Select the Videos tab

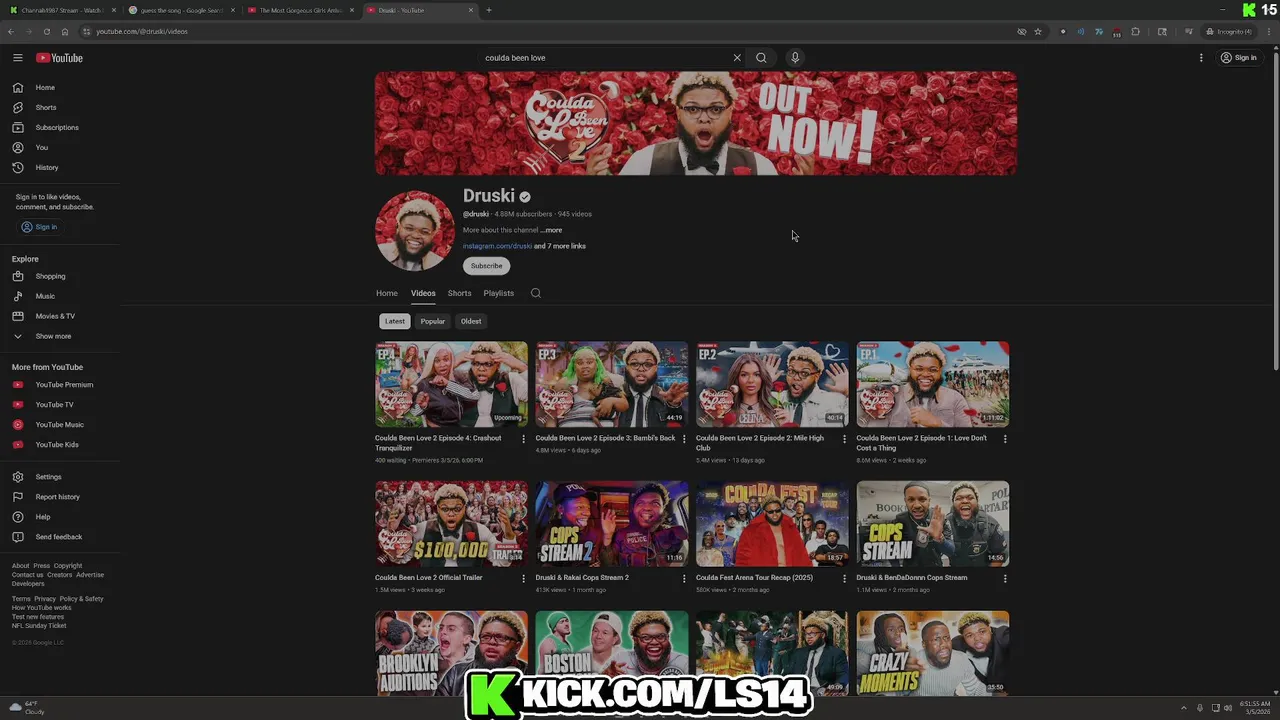(x=423, y=293)
